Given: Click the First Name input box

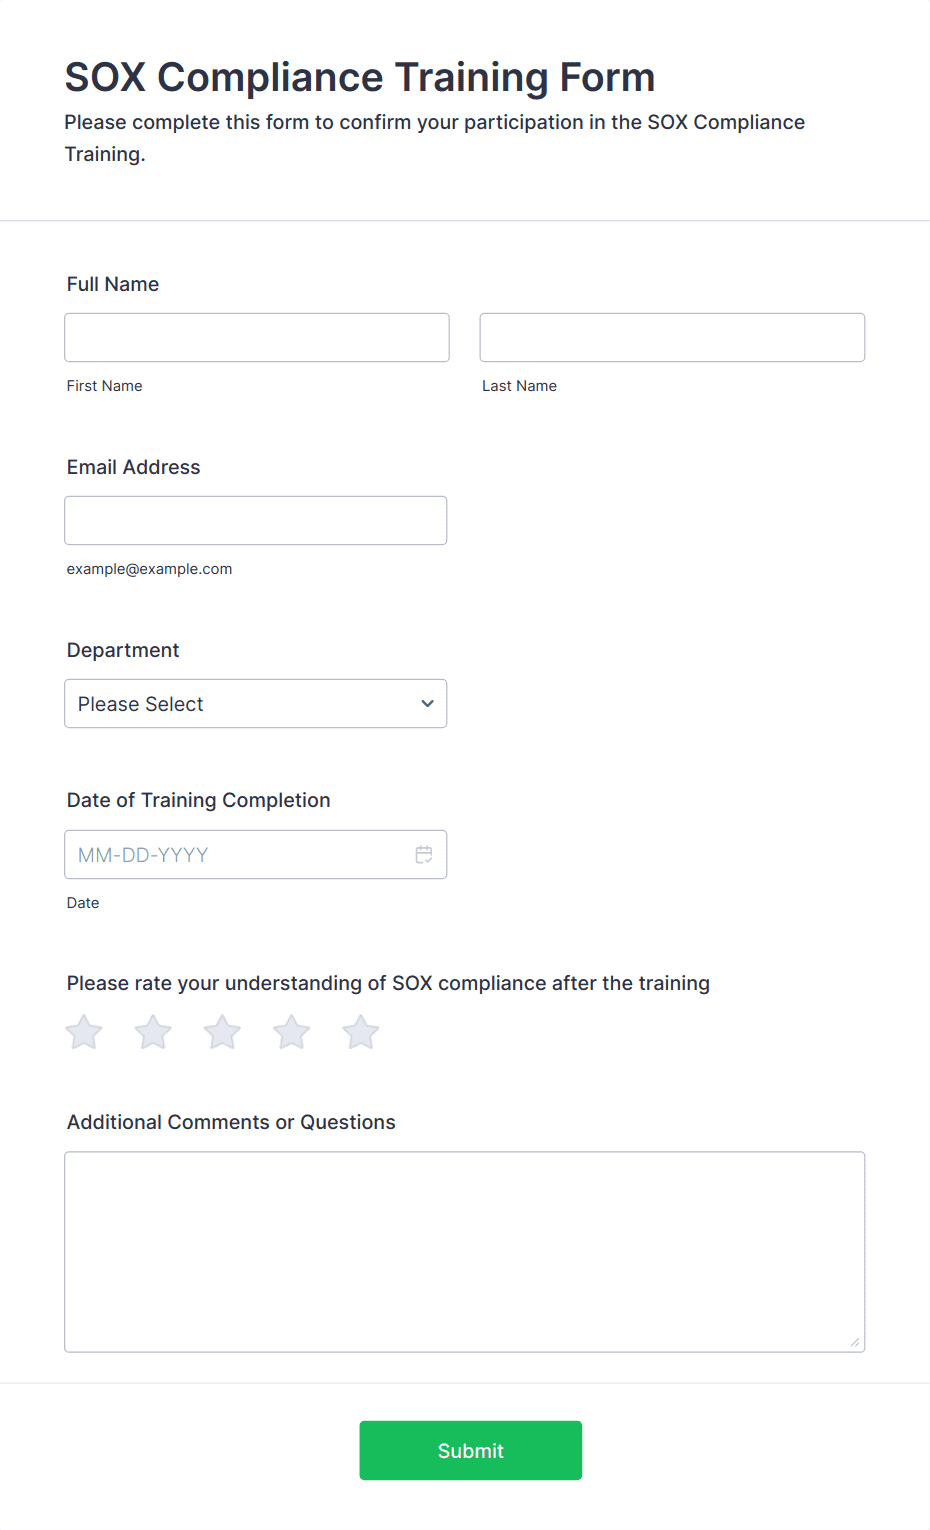Looking at the screenshot, I should tap(257, 338).
